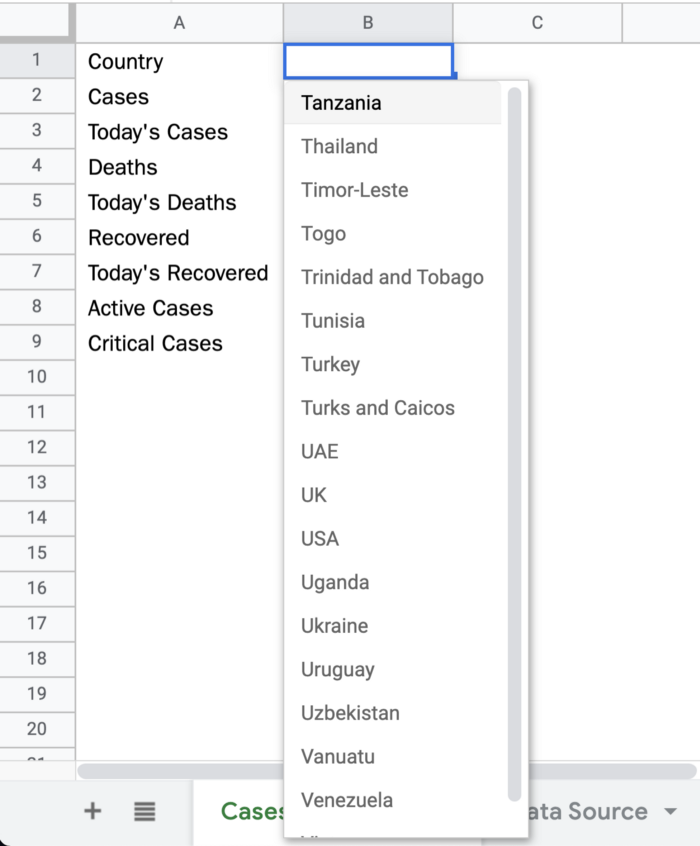Select Trinidad and Tobago option

pyautogui.click(x=392, y=277)
